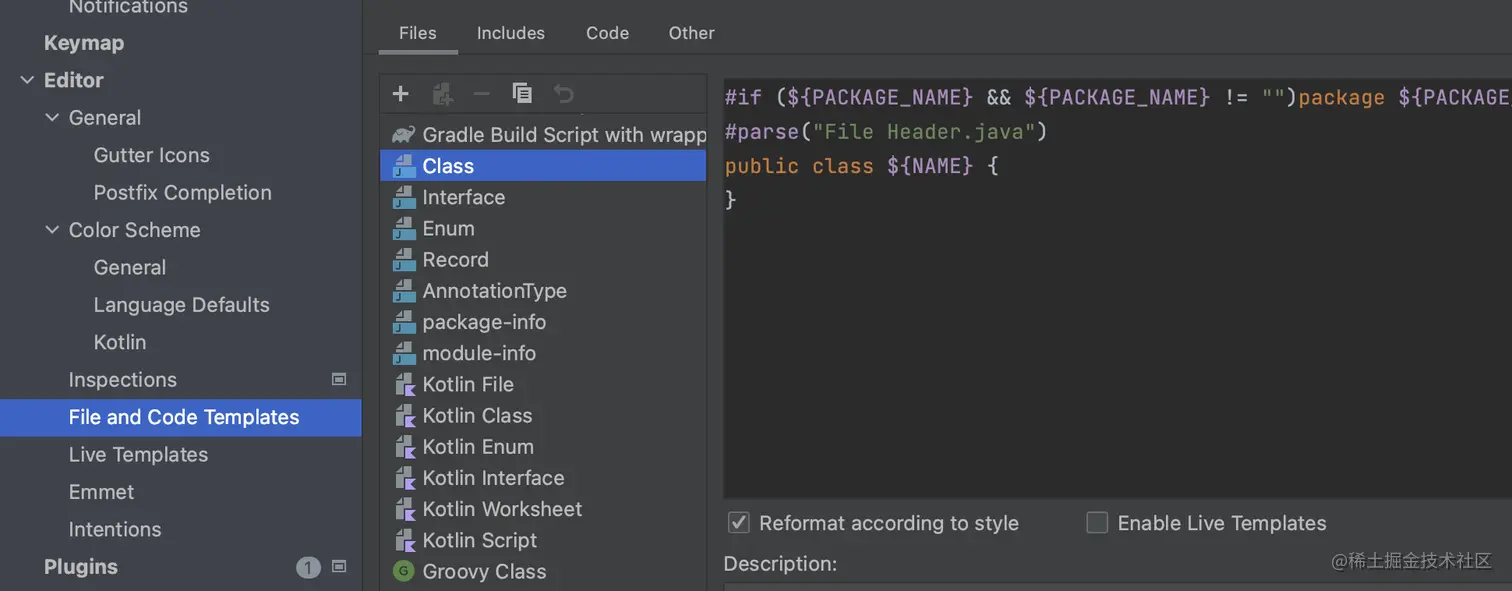Open Keymap settings
This screenshot has height=591, width=1512.
tap(84, 43)
